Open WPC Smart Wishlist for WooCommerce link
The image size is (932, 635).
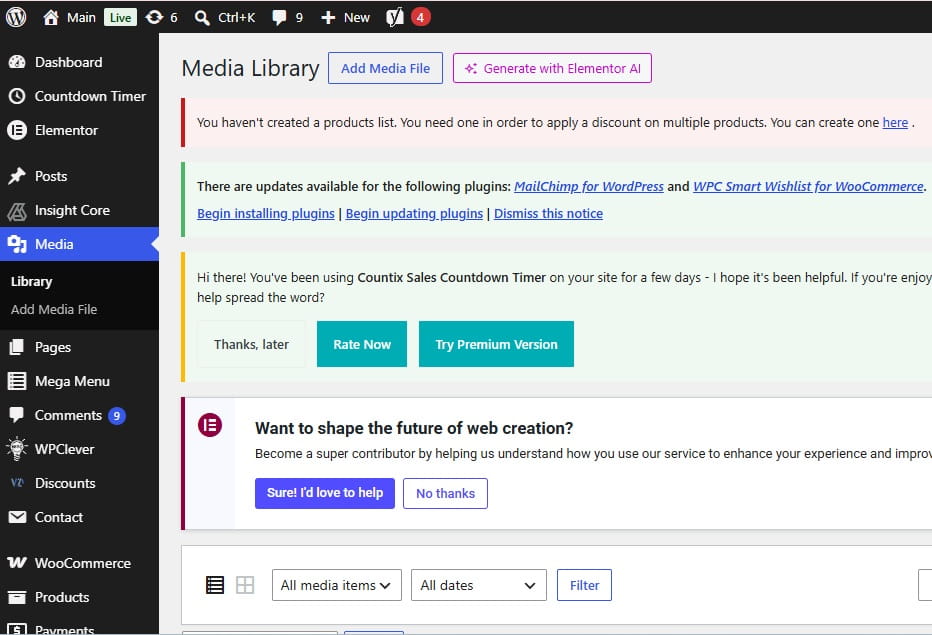(808, 186)
